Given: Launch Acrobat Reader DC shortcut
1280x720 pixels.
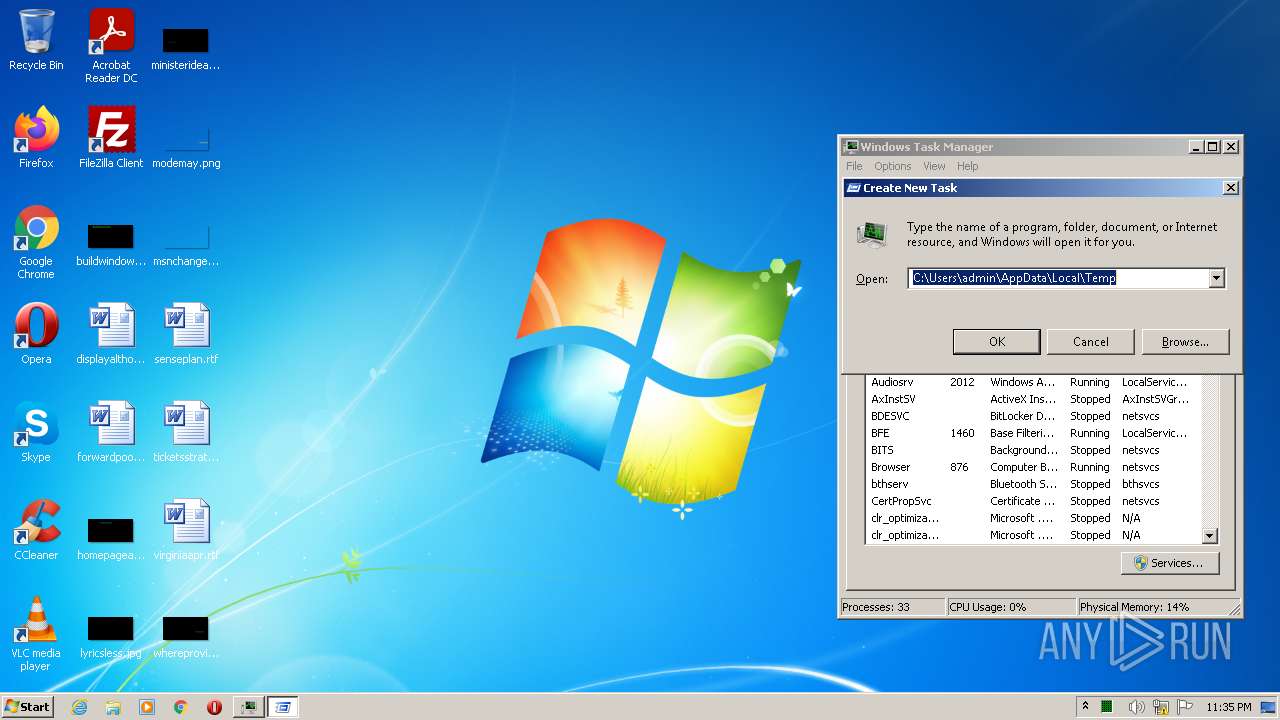Looking at the screenshot, I should 111,46.
